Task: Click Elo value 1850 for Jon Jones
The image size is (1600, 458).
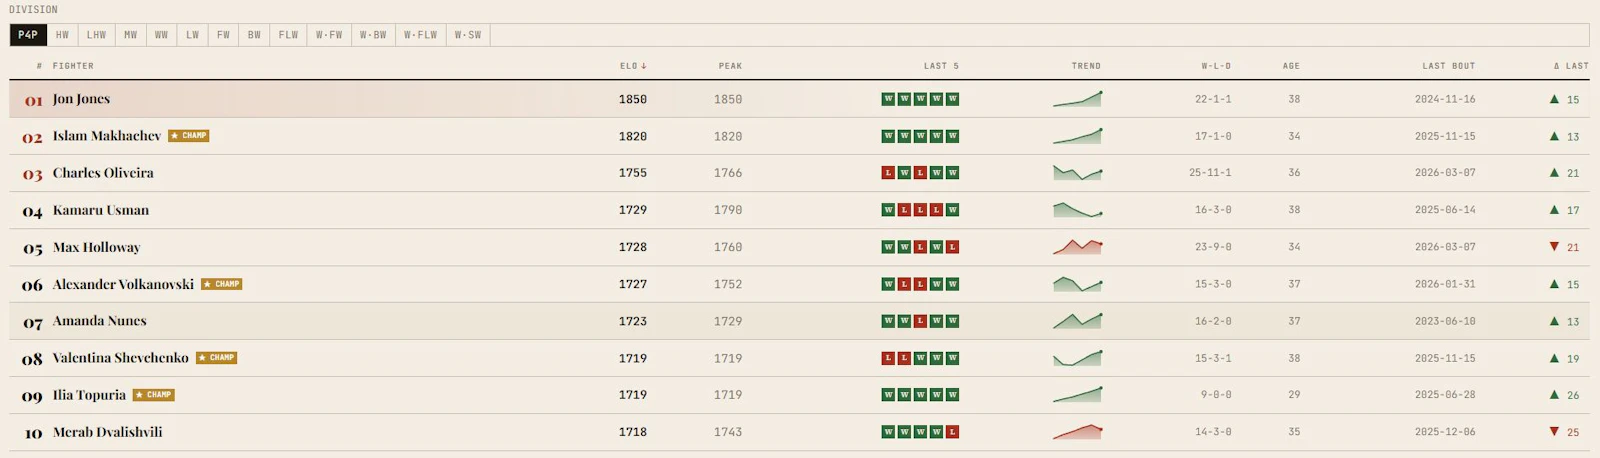Action: (x=633, y=99)
